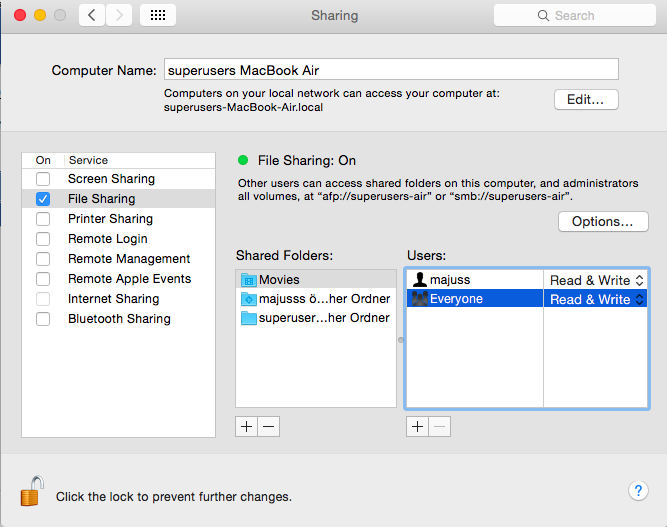
Task: Select the File Sharing service row
Action: pyautogui.click(x=119, y=199)
